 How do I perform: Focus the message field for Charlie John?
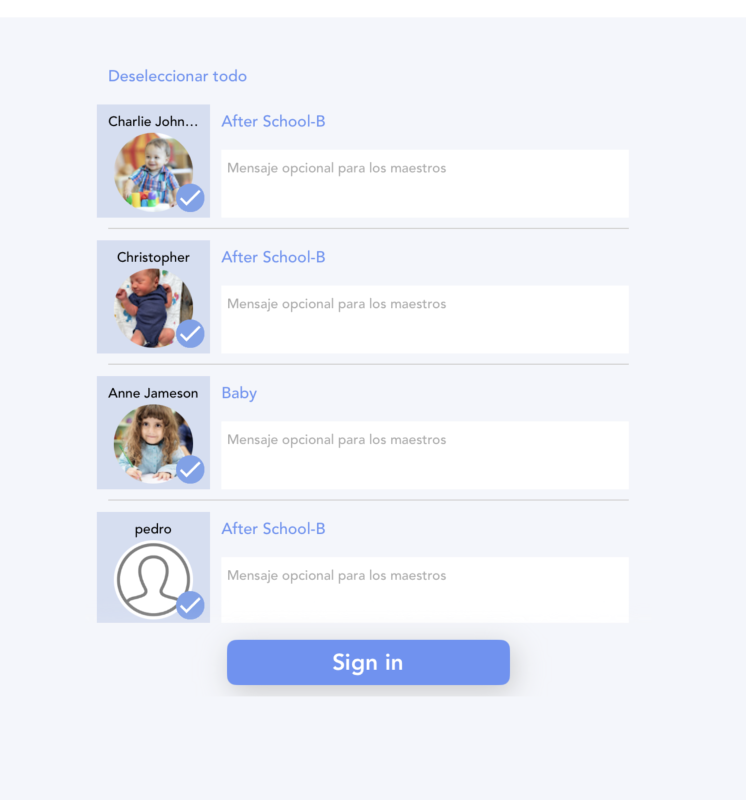[425, 184]
